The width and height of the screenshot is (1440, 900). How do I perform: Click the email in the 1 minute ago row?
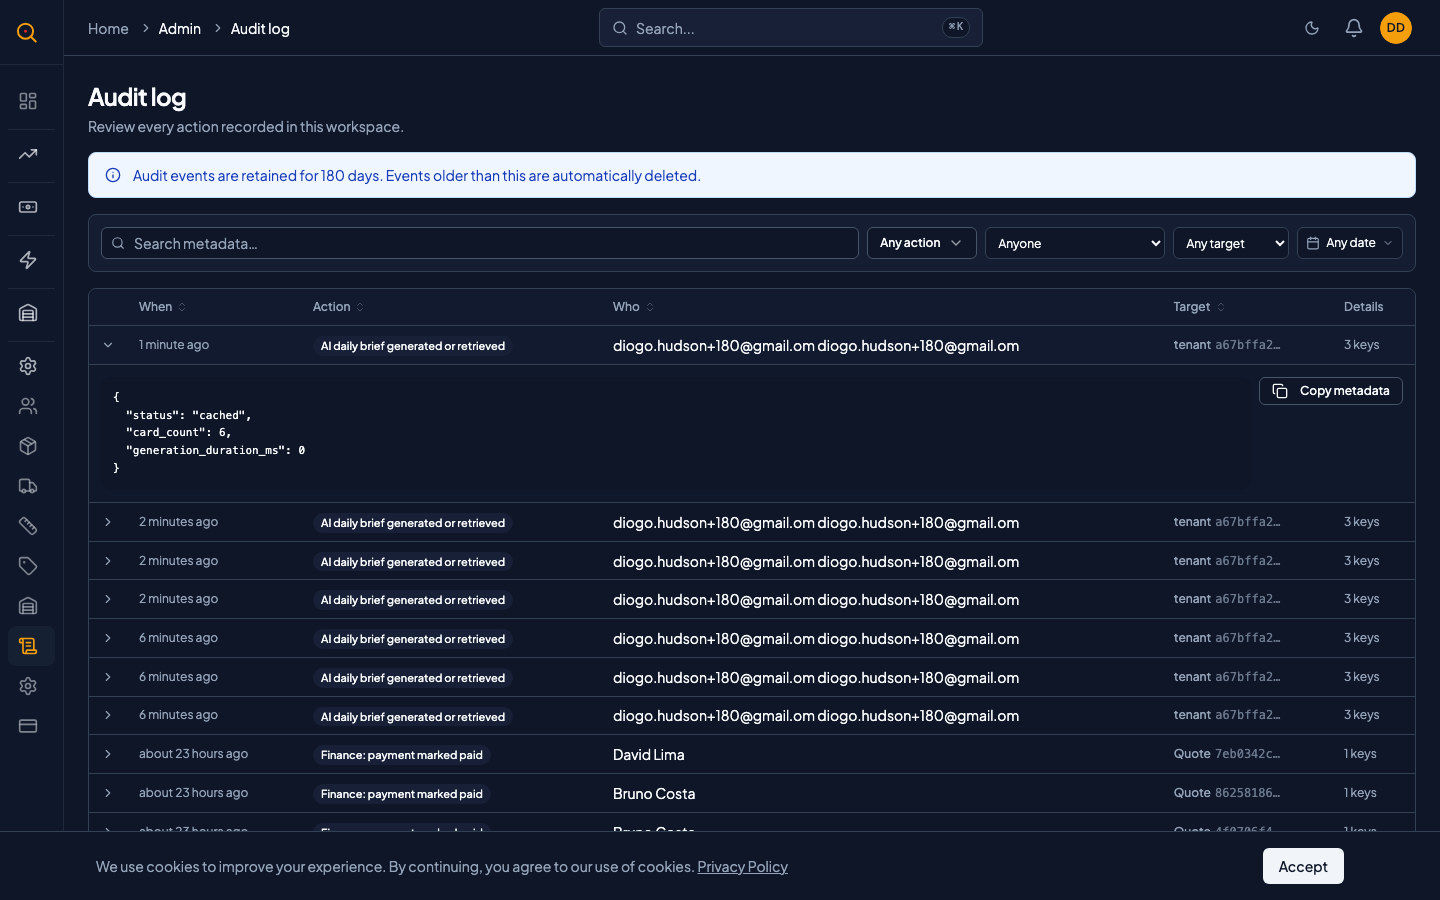pos(816,346)
